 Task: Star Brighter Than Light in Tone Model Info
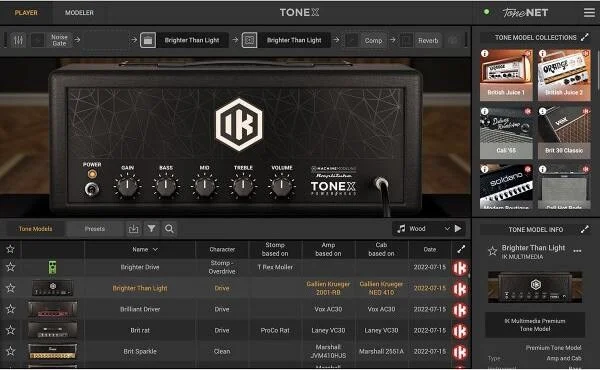coord(492,251)
